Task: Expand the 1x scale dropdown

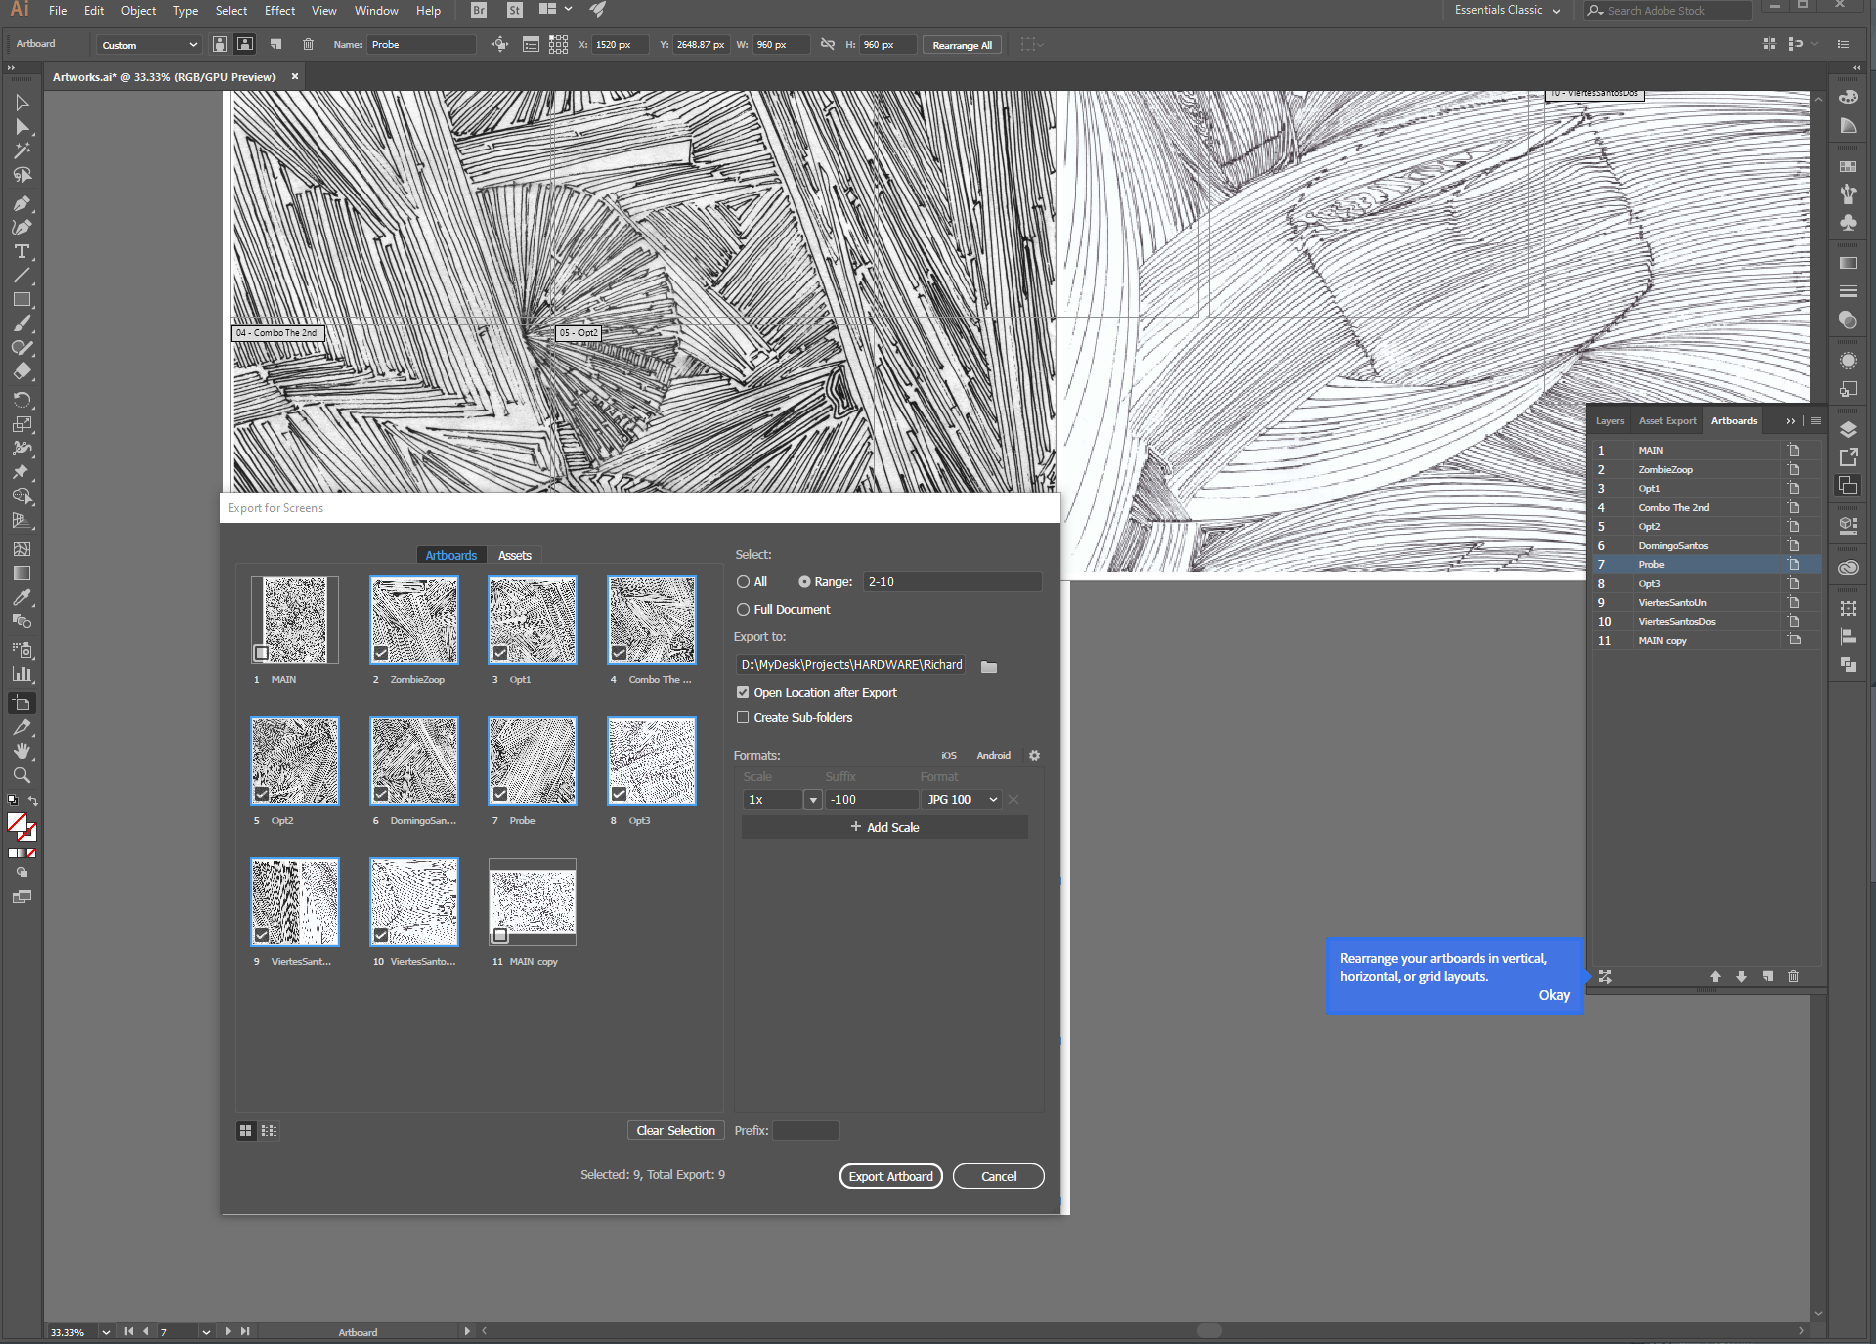Action: (x=813, y=800)
